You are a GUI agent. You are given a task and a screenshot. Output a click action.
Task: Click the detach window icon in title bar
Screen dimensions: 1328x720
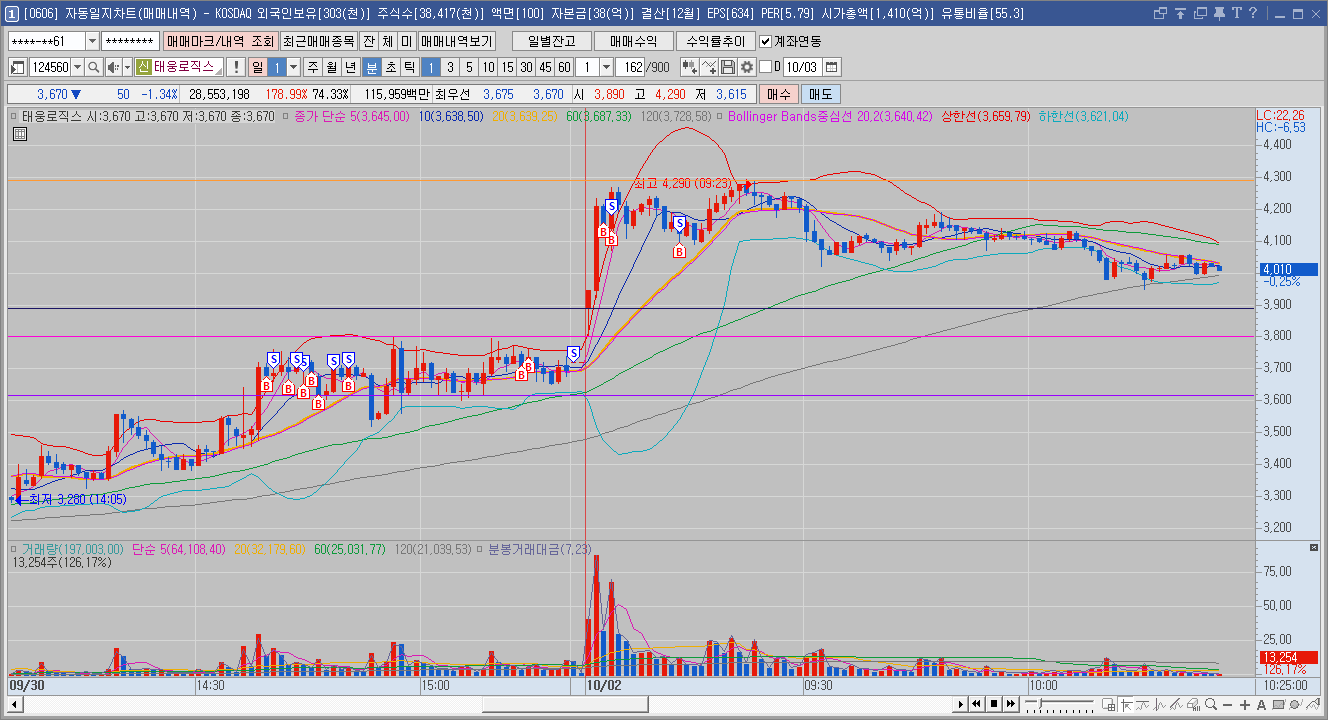click(1160, 13)
